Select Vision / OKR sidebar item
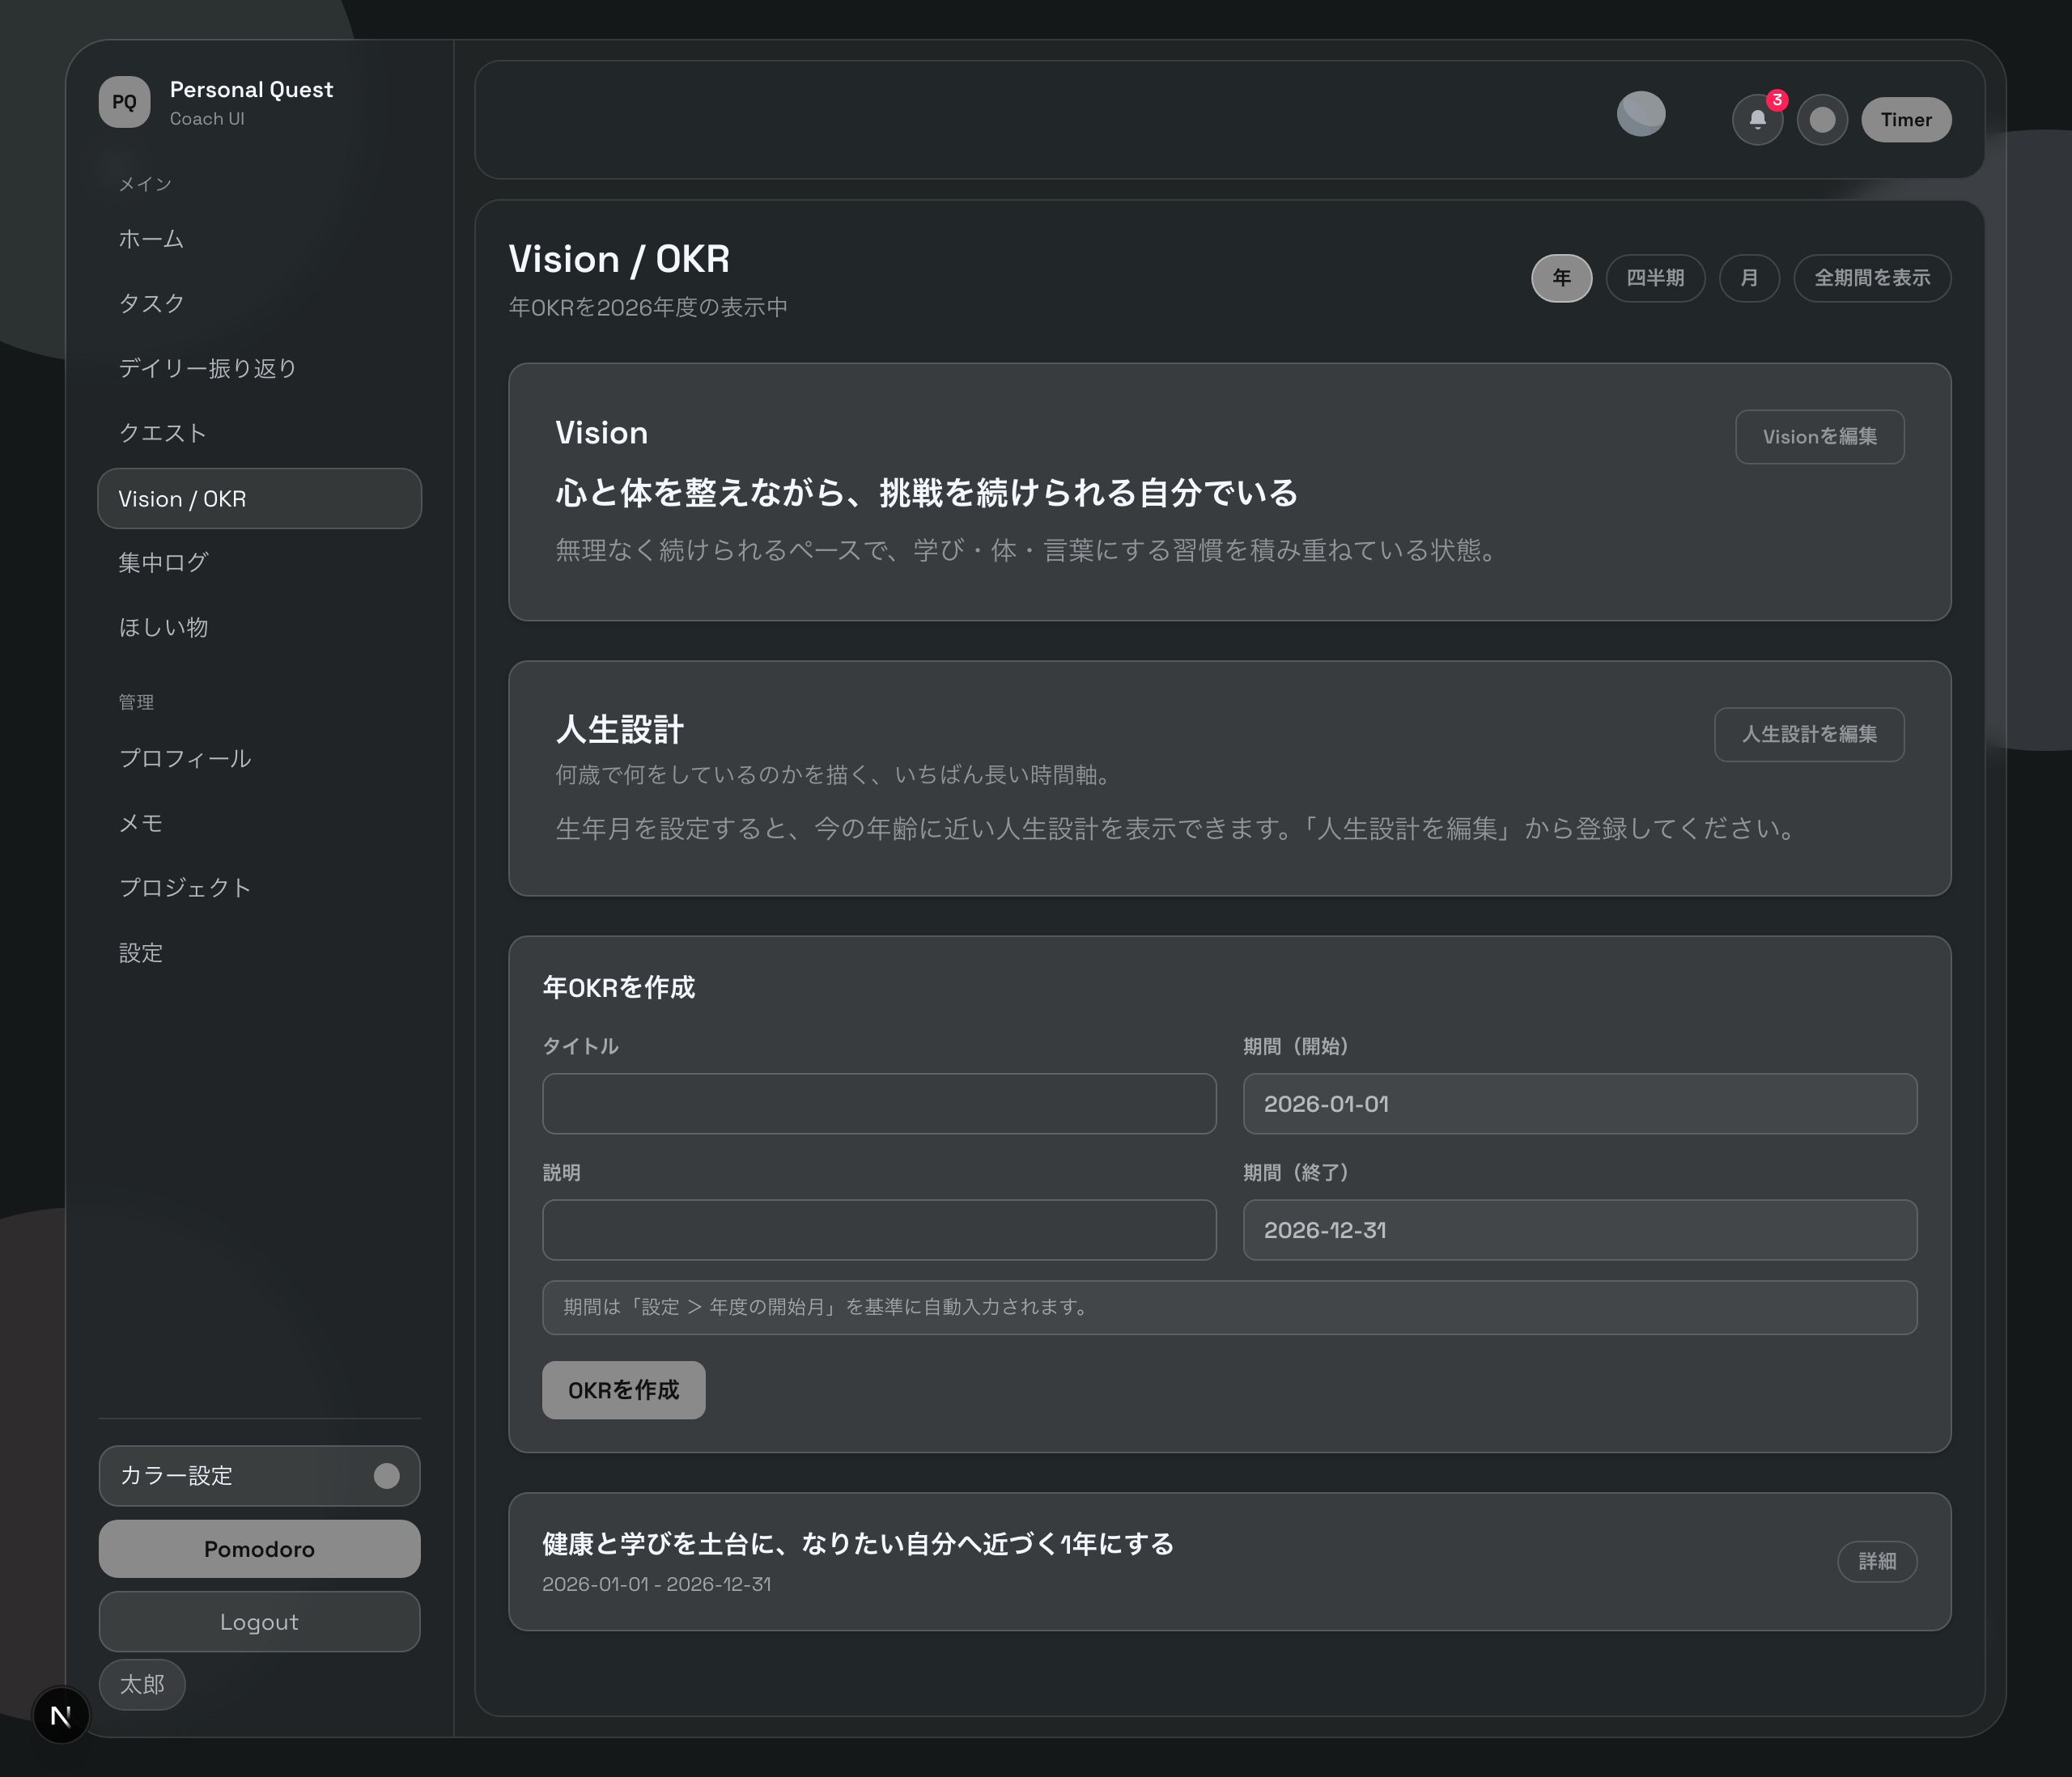This screenshot has width=2072, height=1777. (259, 498)
